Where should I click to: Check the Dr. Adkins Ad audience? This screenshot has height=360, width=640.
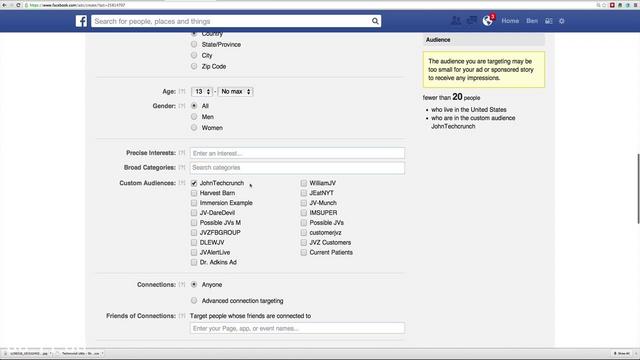[x=194, y=262]
